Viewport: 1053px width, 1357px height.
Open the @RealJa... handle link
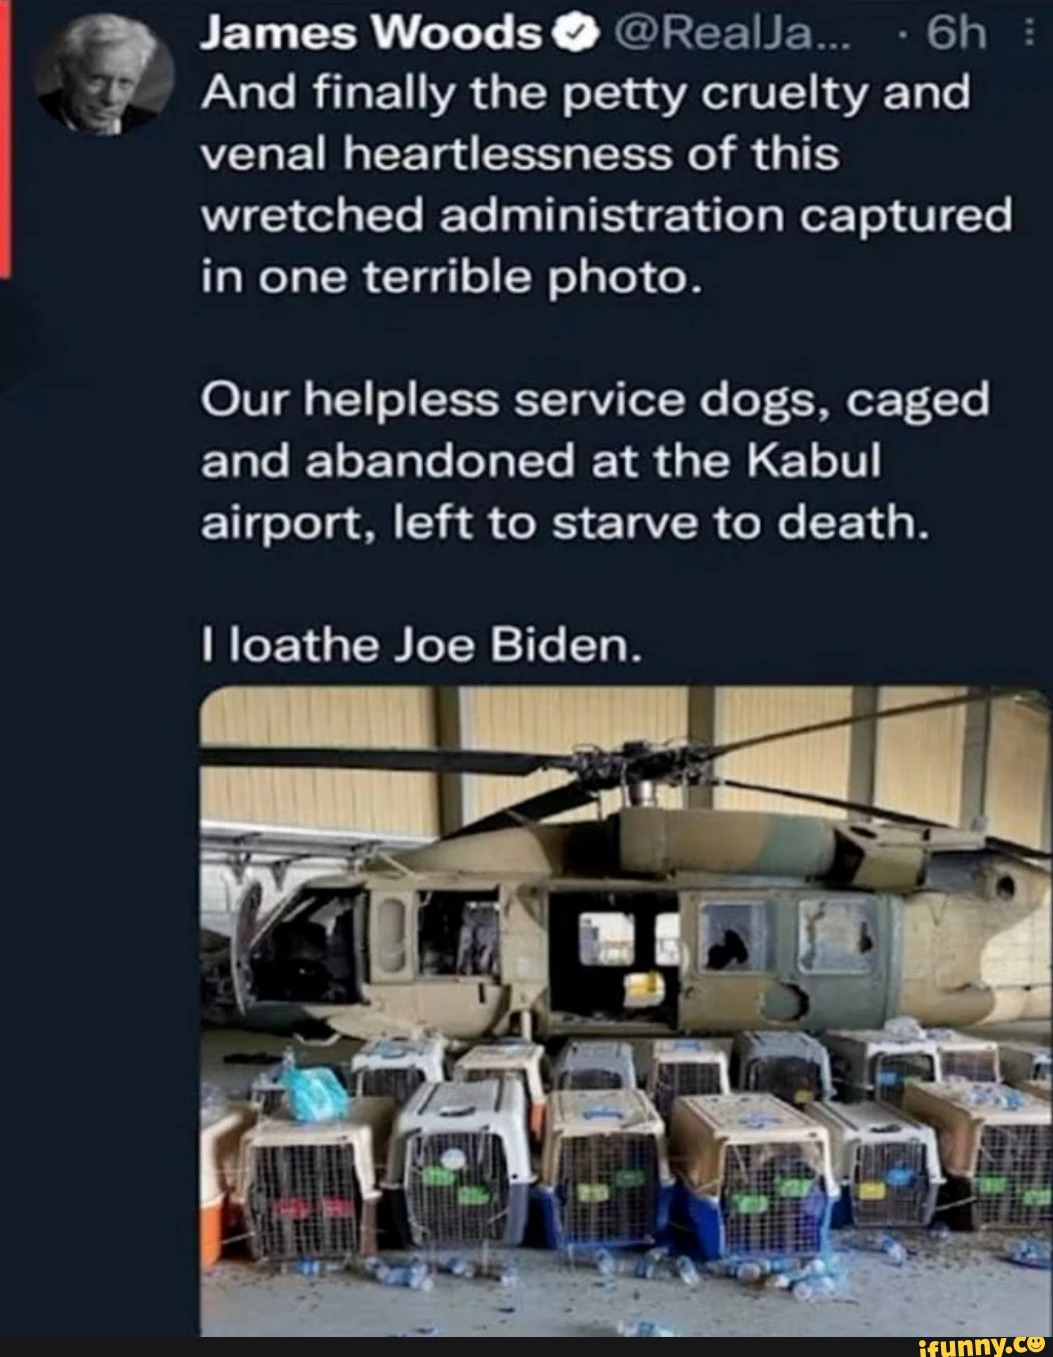coord(717,36)
